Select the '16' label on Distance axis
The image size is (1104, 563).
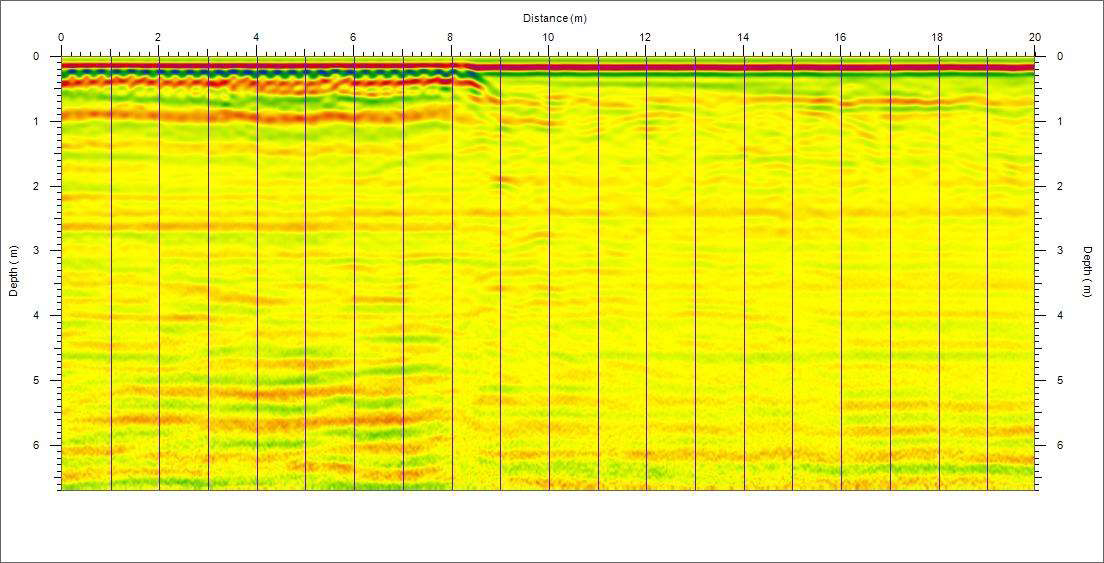(x=840, y=37)
